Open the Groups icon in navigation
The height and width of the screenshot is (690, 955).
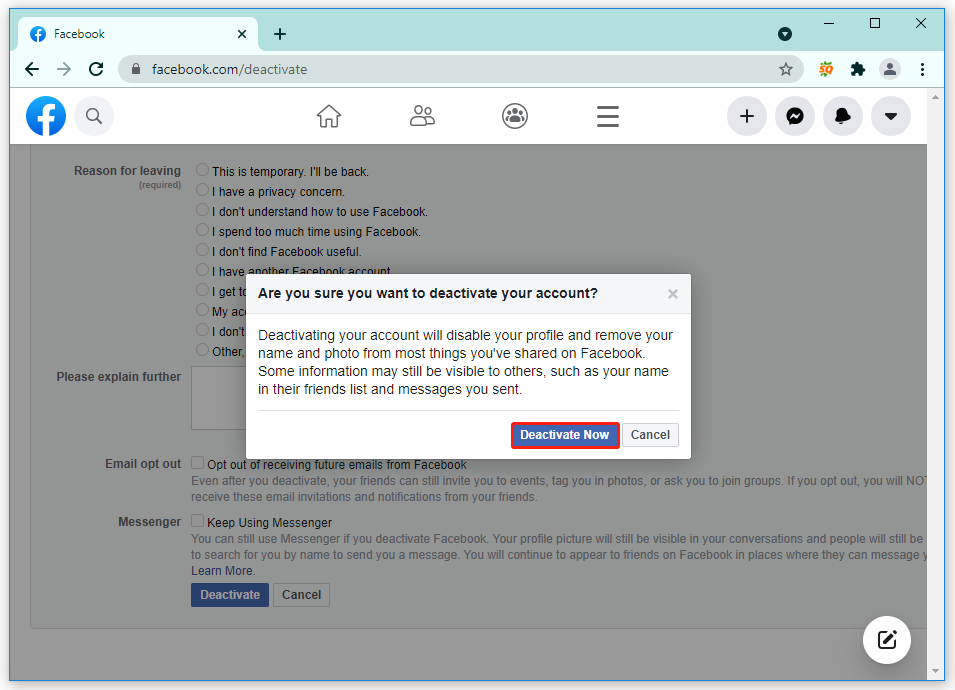coord(515,116)
